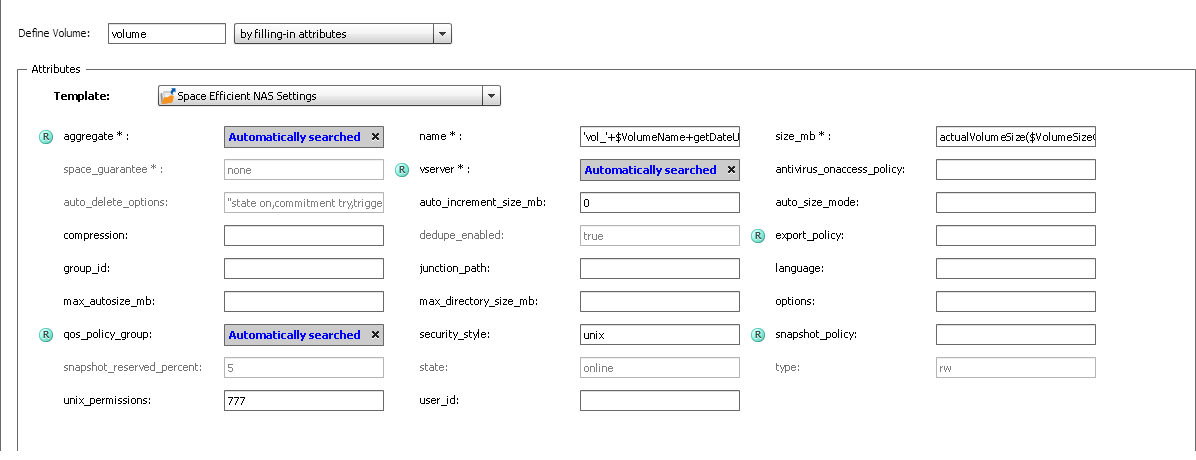
Task: Click the resource icon beside vserver
Action: 402,170
